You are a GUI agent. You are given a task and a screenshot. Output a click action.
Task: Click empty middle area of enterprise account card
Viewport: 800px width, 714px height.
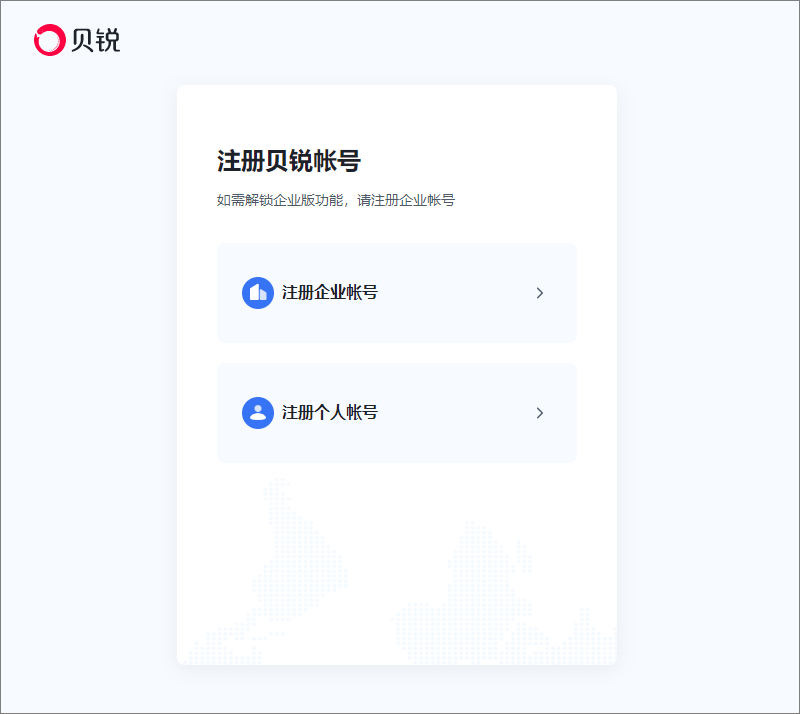coord(454,293)
